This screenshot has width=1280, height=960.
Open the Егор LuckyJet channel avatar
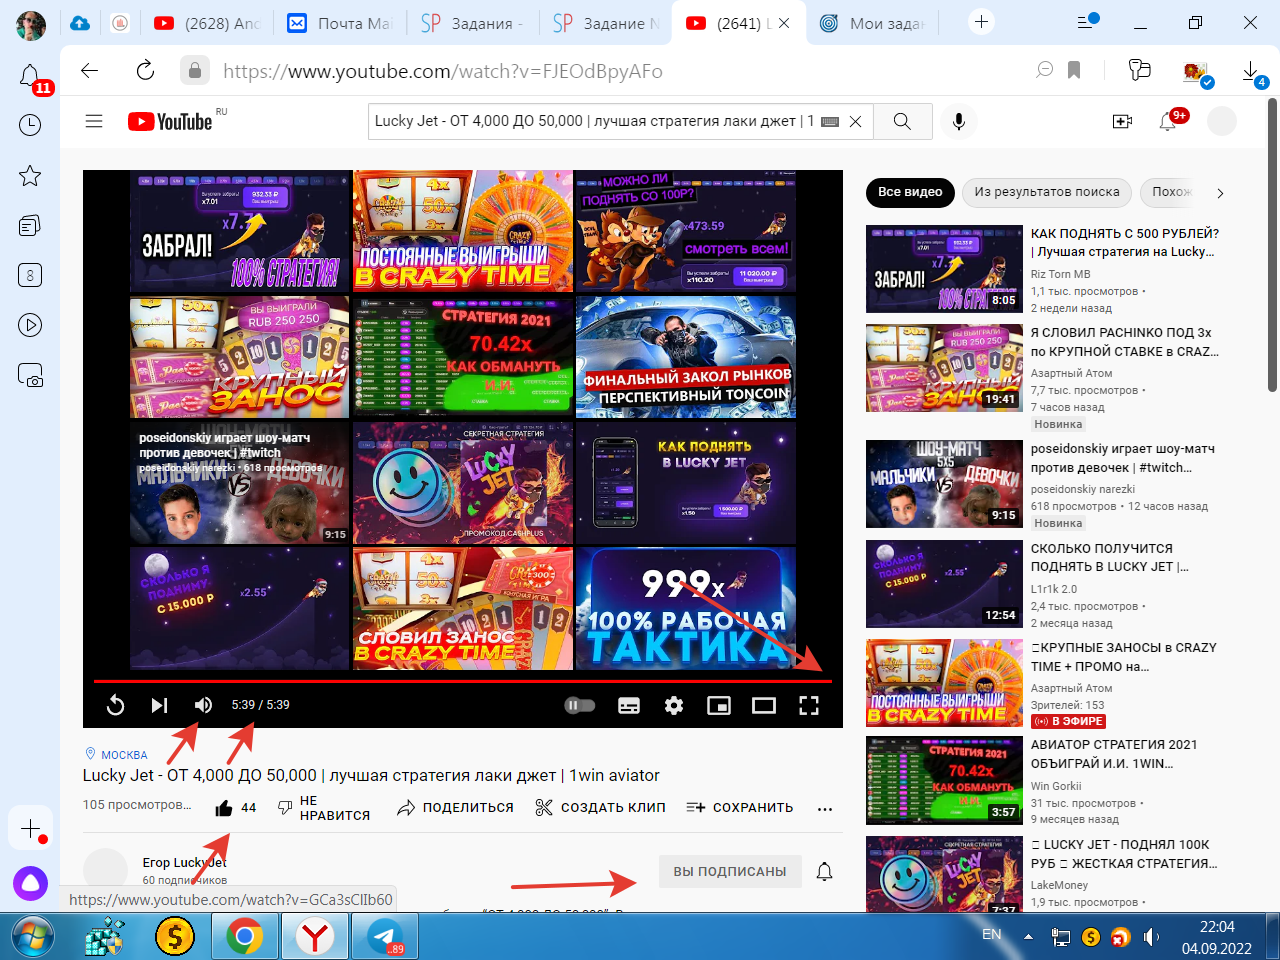(x=105, y=871)
